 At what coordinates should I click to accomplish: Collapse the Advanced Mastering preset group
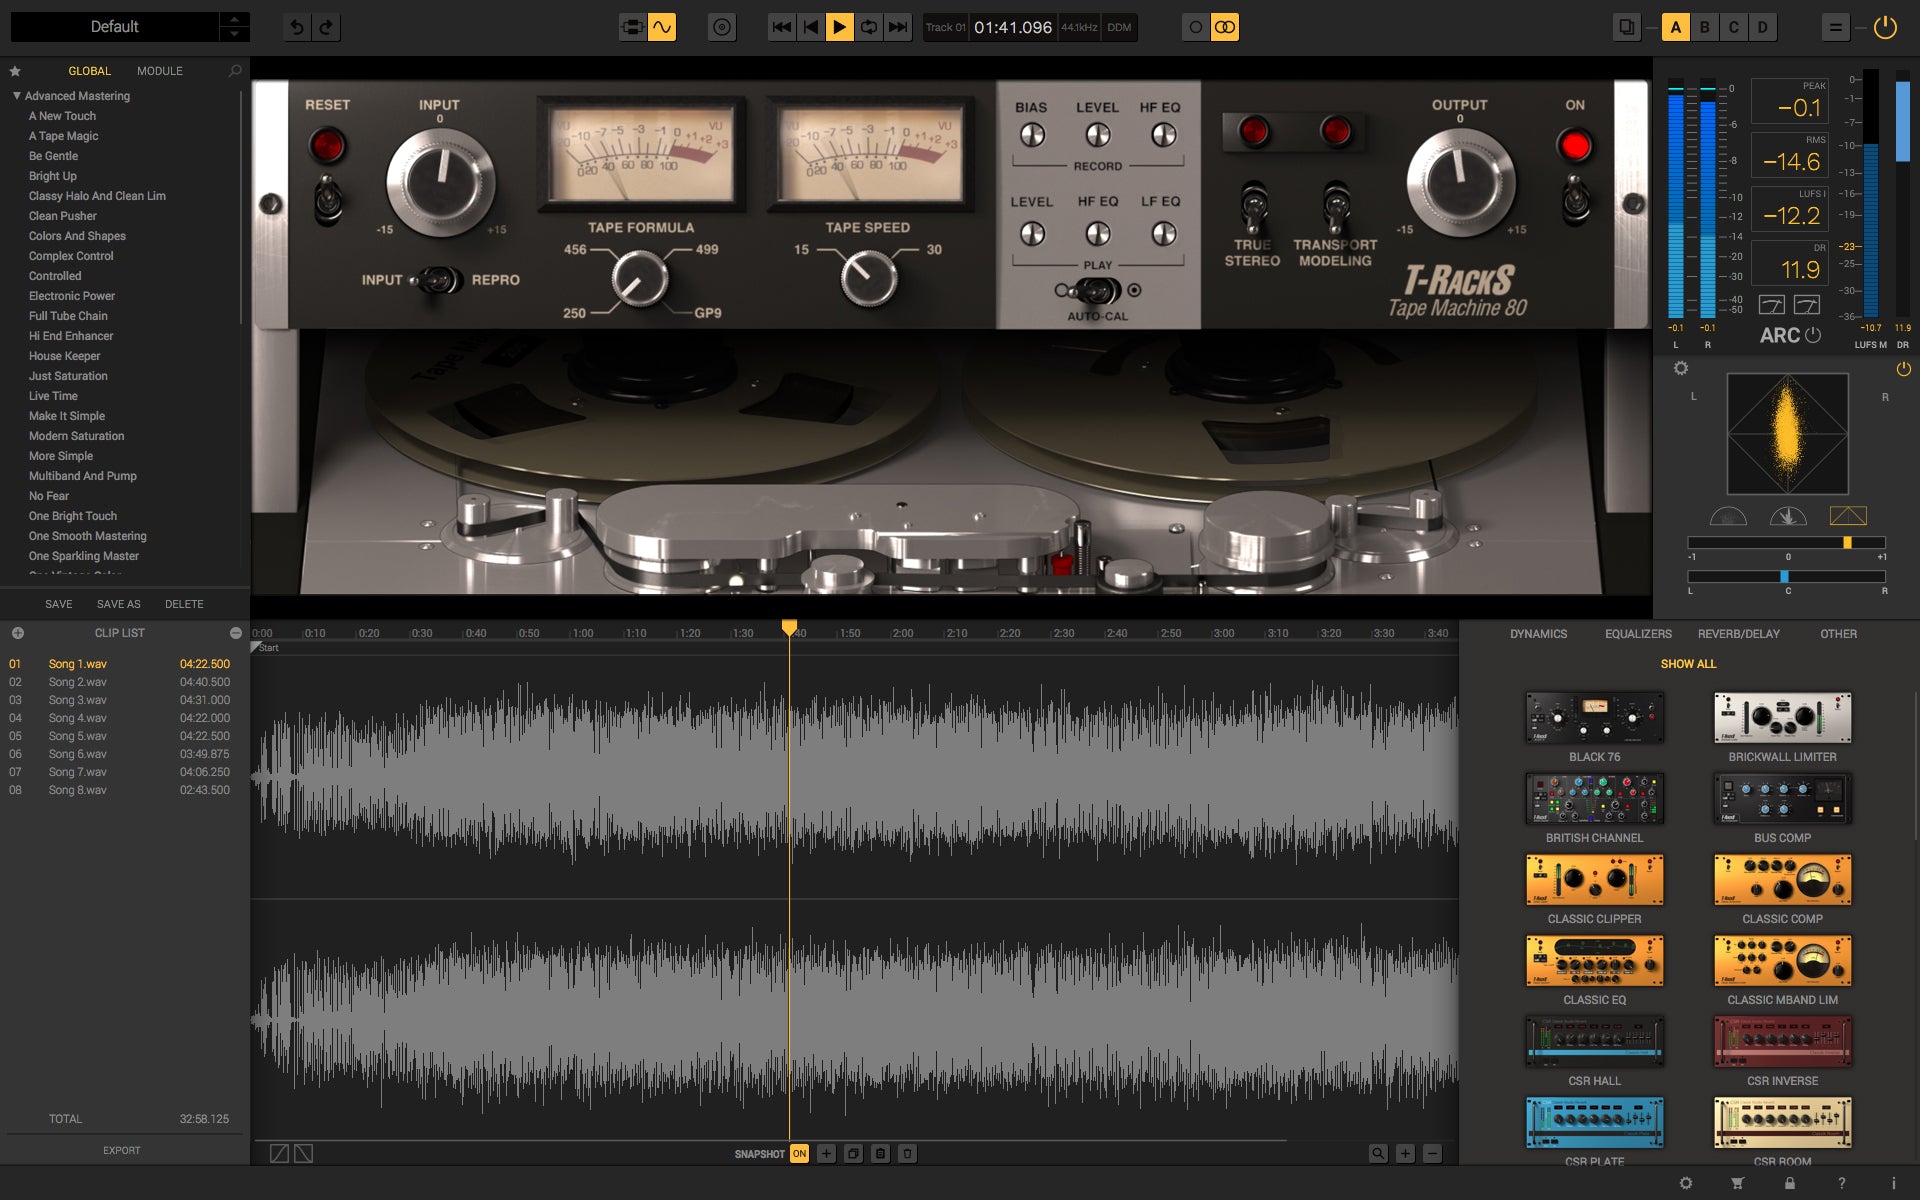point(15,95)
